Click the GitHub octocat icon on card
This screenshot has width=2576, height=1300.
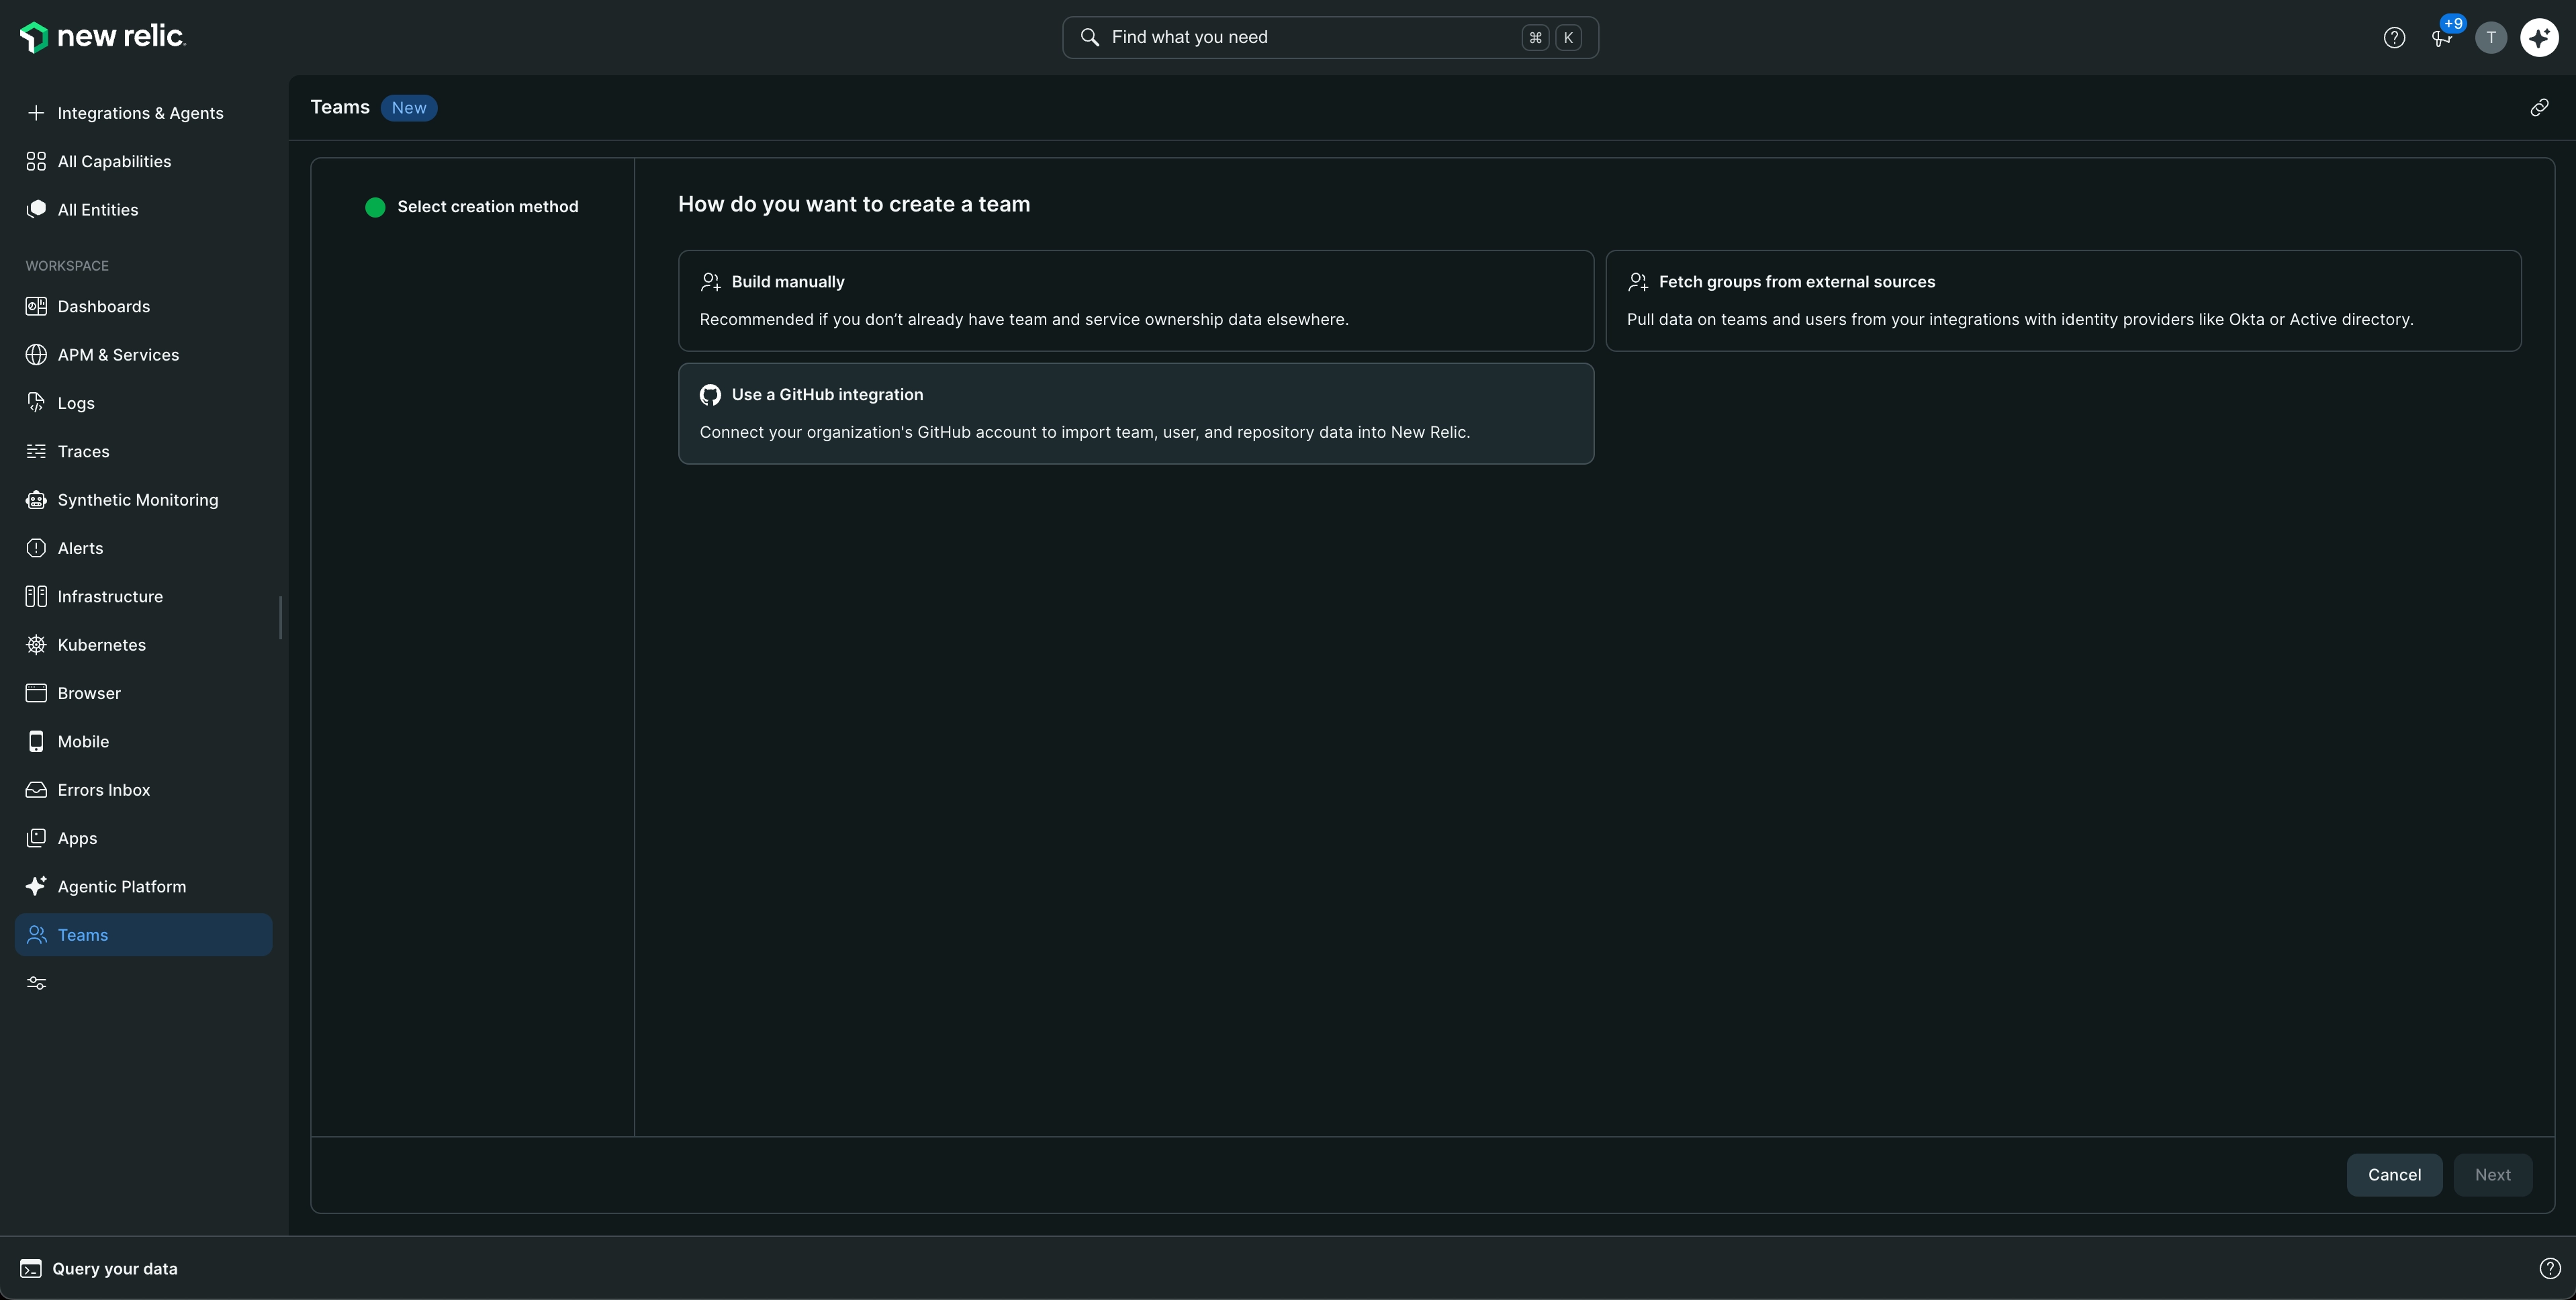pyautogui.click(x=710, y=395)
